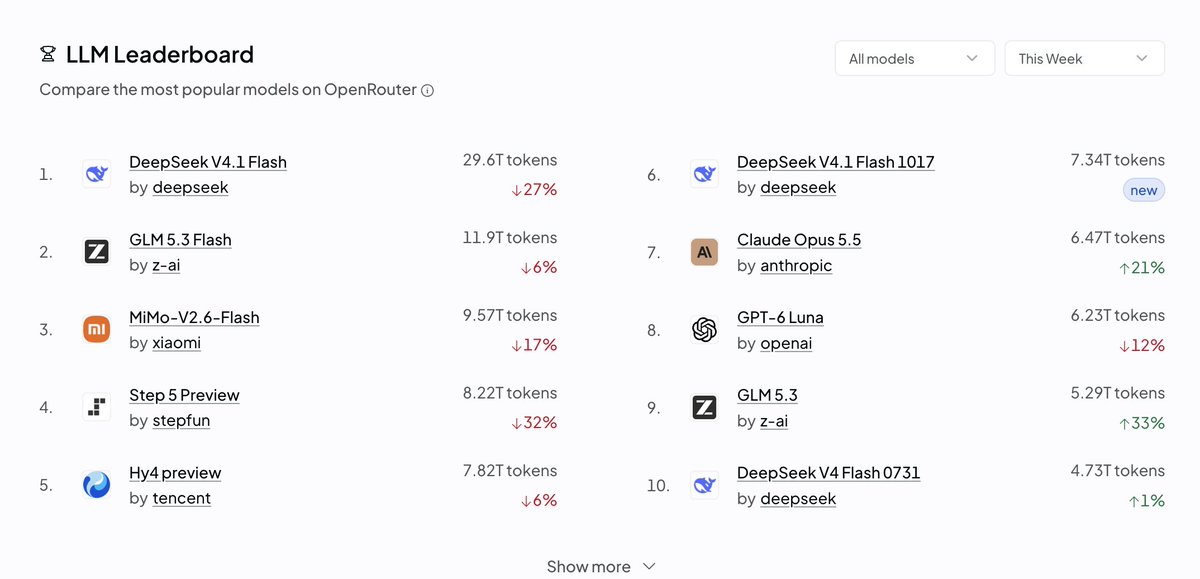Click the tencent author link
This screenshot has width=1200, height=579.
click(x=181, y=498)
